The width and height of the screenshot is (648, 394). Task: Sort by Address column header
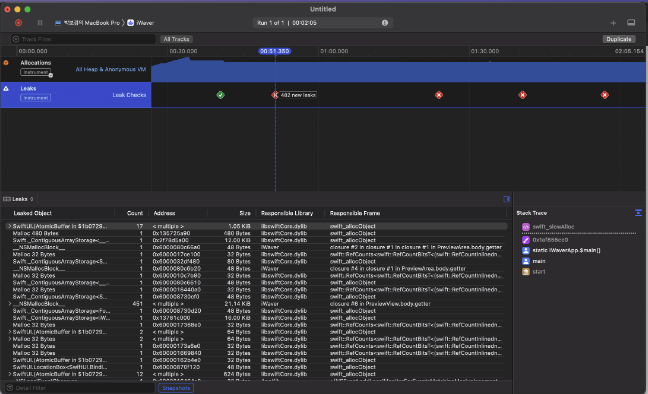164,213
